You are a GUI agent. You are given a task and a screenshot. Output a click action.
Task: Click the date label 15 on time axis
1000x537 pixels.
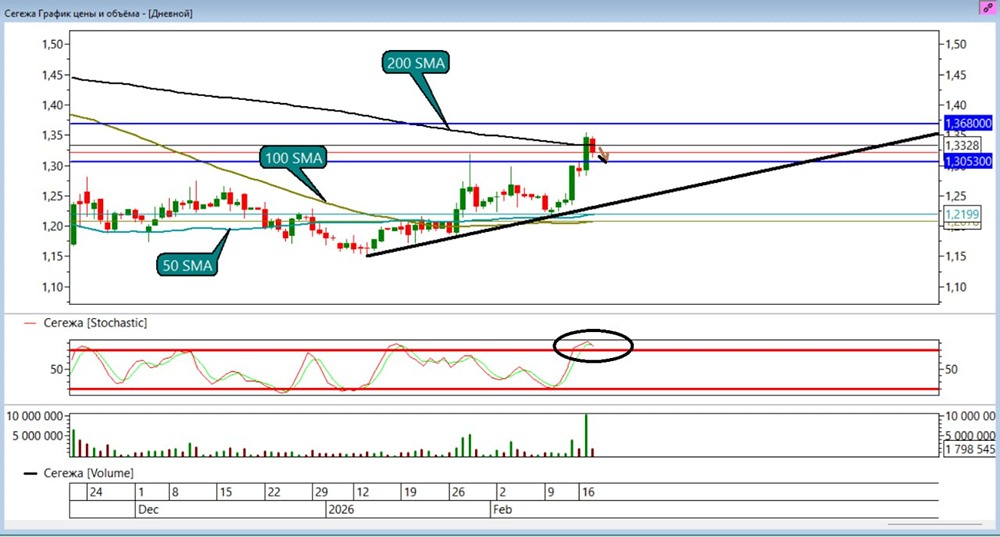[225, 492]
